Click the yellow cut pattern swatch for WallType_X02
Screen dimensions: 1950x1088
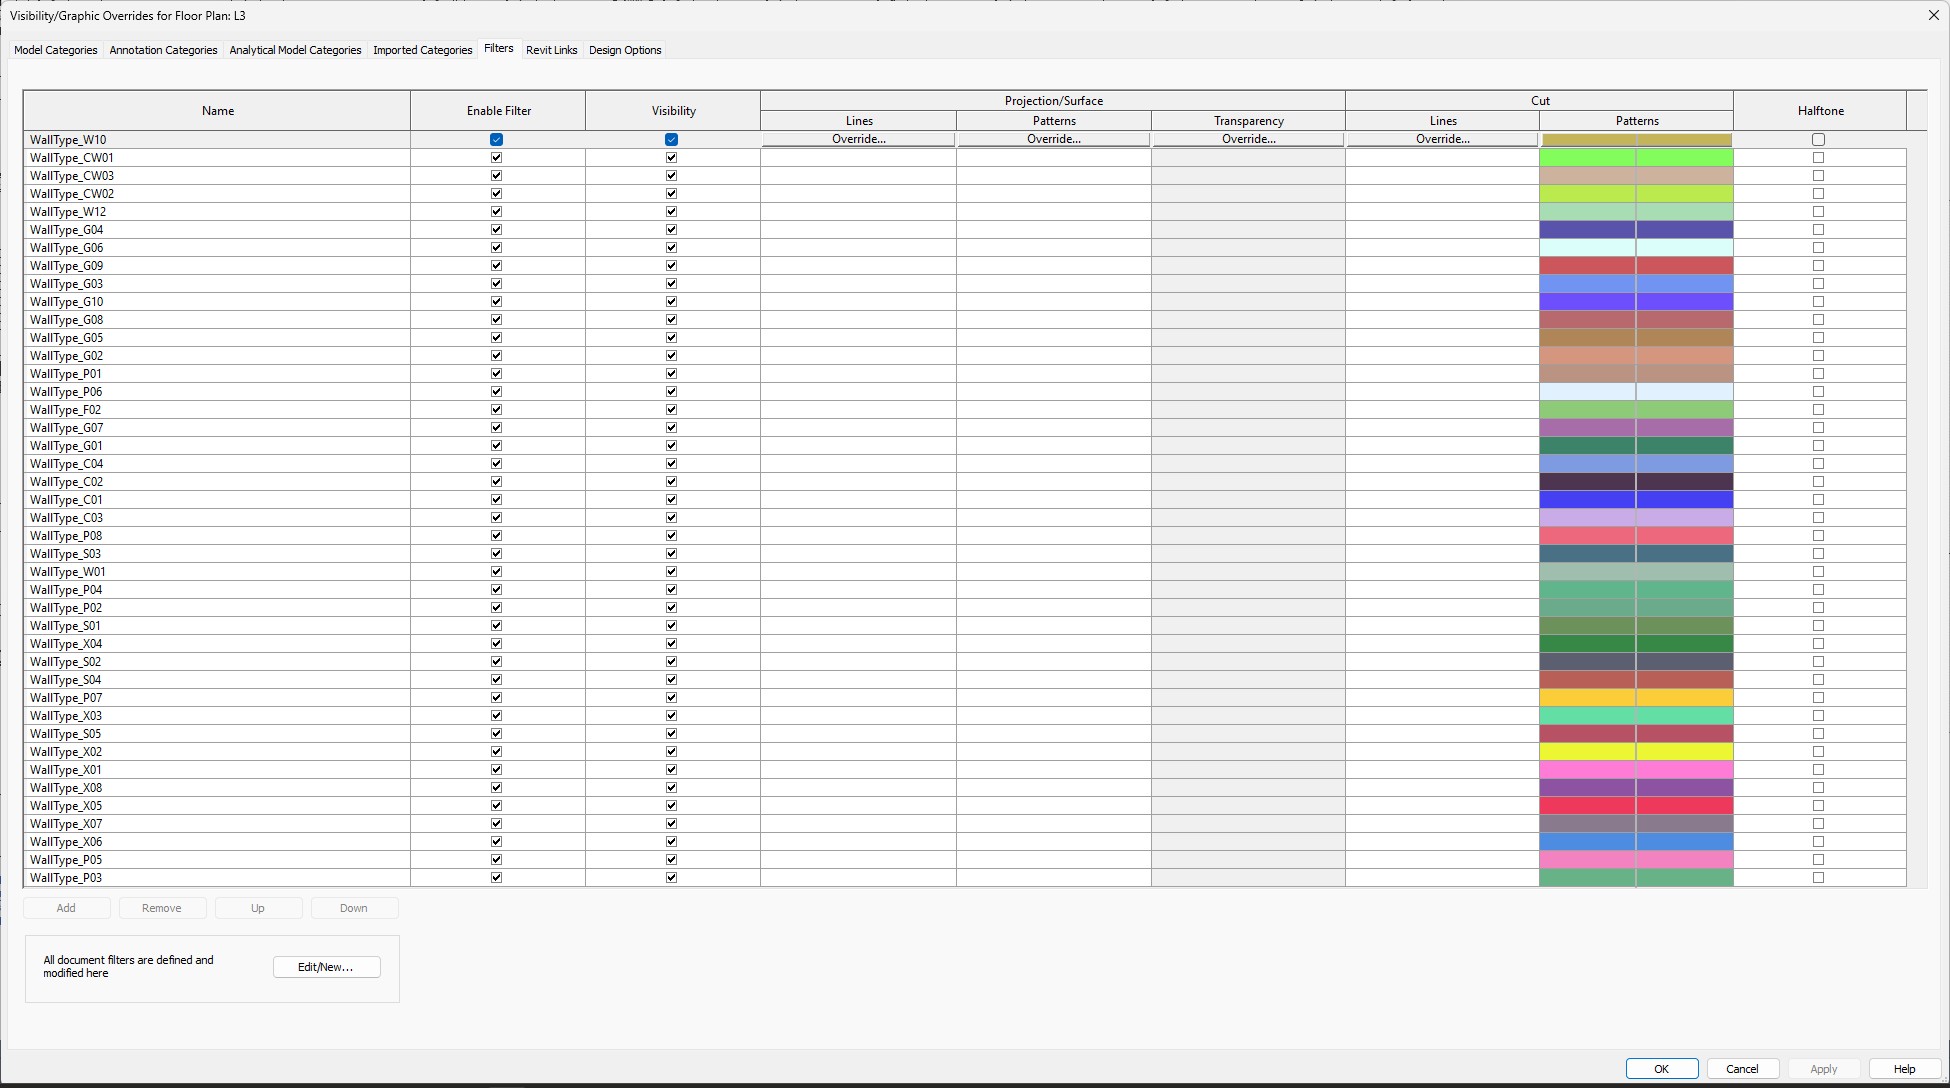click(x=1636, y=752)
